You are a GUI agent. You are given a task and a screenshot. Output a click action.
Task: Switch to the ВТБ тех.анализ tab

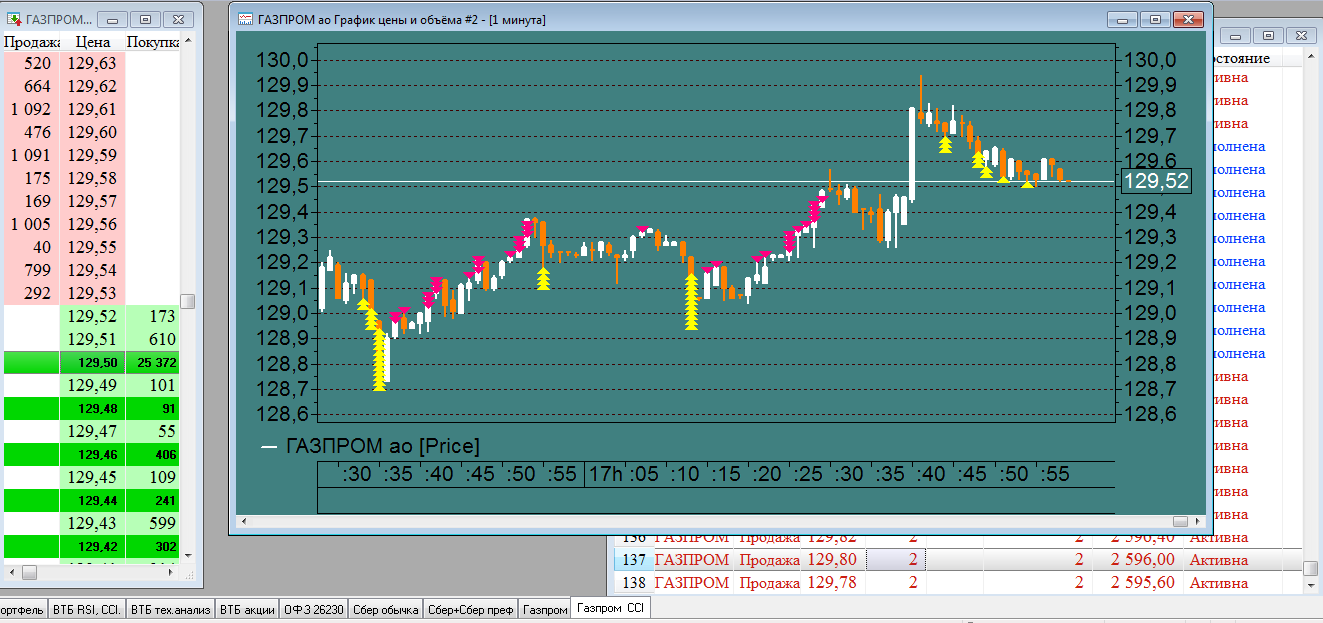[170, 609]
